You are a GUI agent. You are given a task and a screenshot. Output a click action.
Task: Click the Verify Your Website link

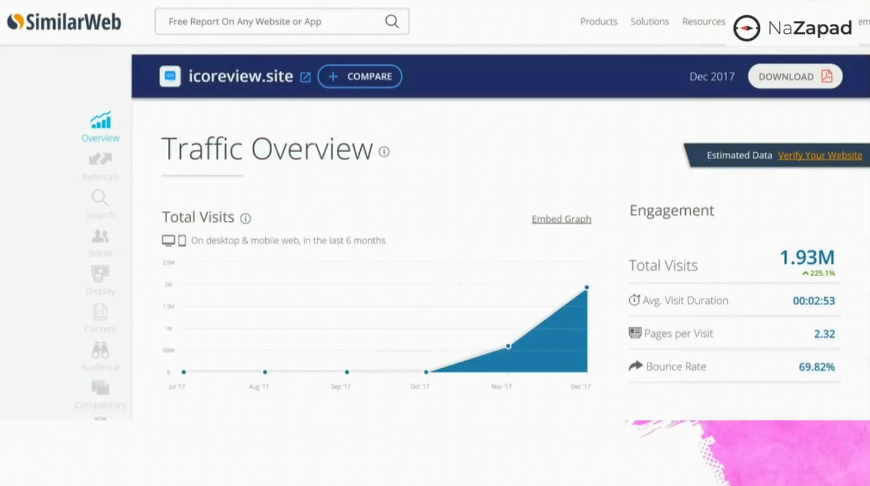pyautogui.click(x=820, y=155)
